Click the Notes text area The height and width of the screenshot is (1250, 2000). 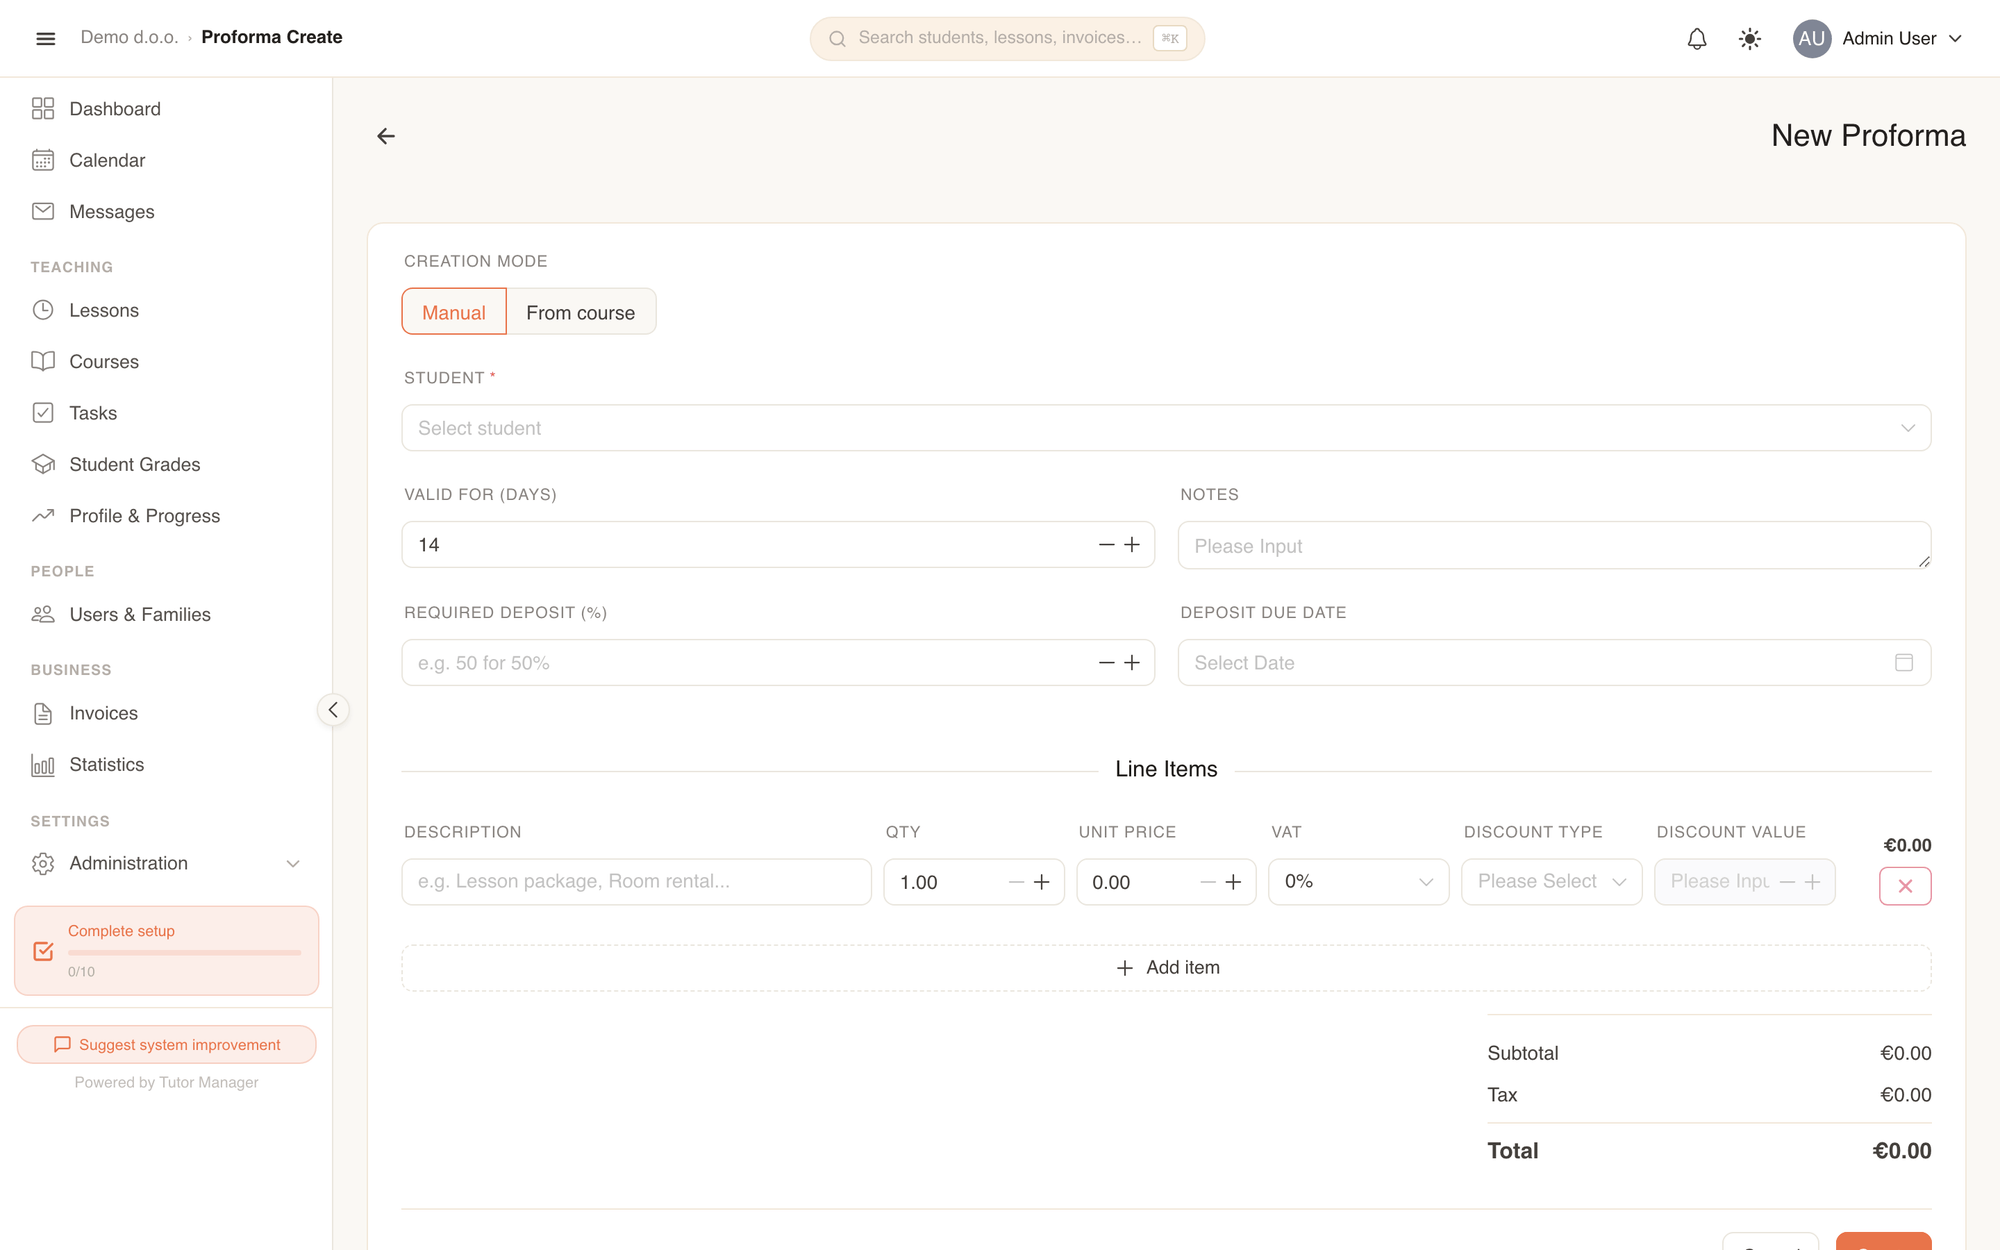1554,545
